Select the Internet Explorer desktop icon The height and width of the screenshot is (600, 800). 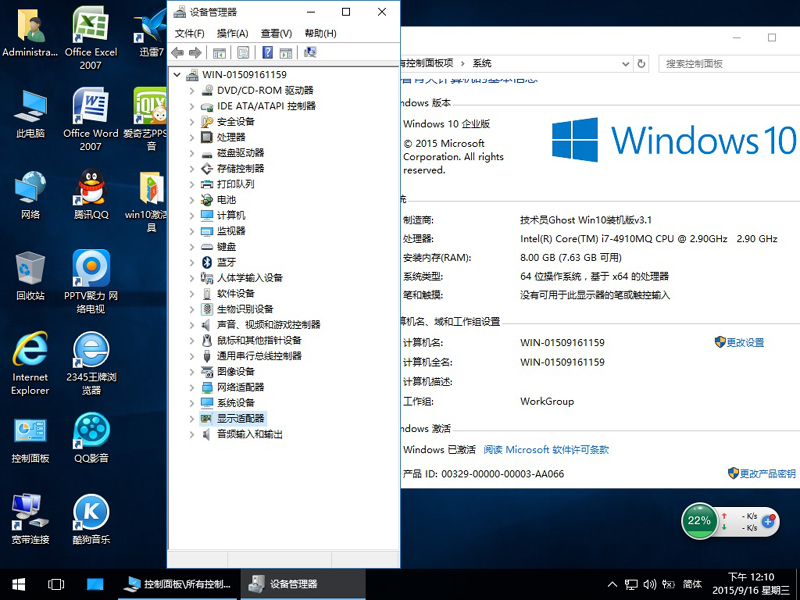point(30,363)
